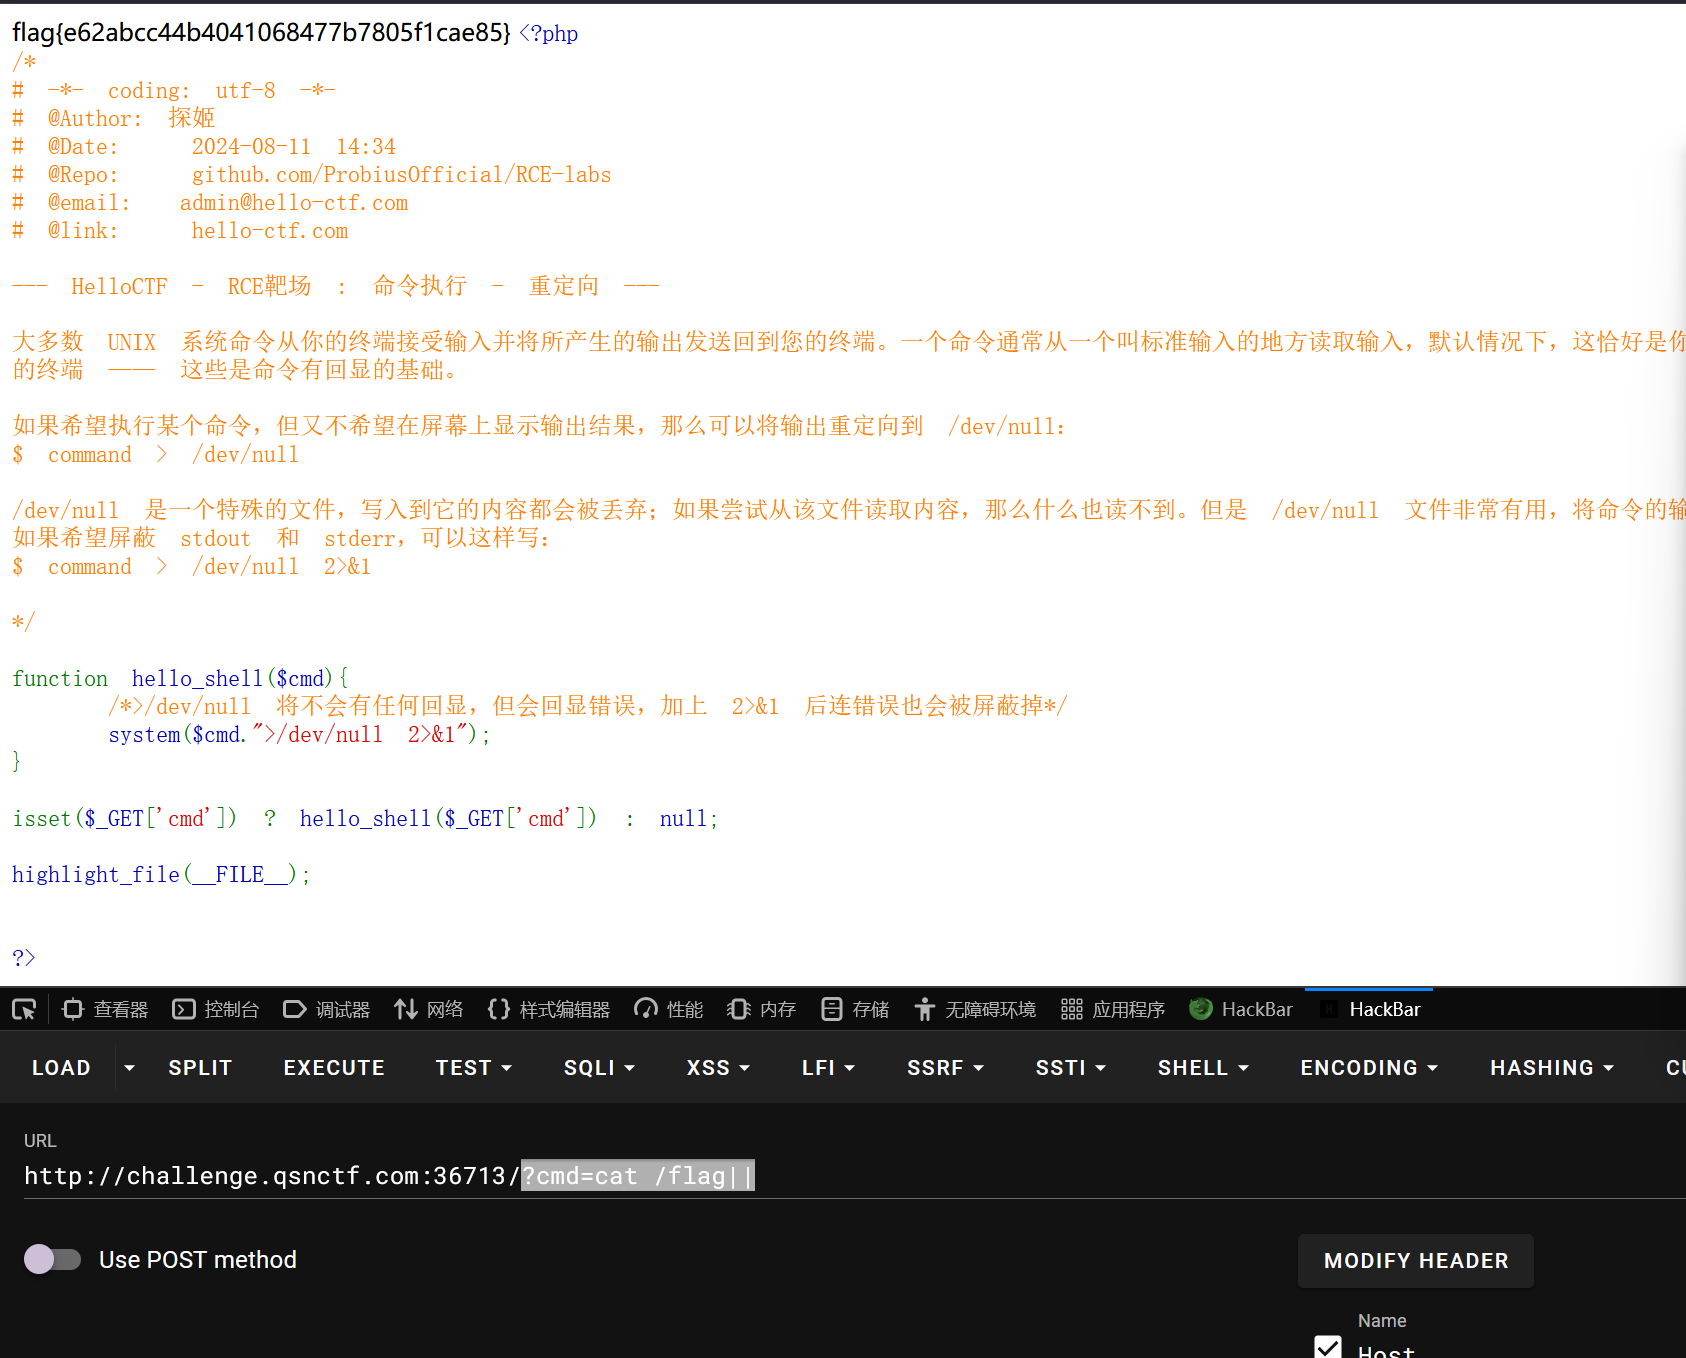Open the SSRF dropdown
This screenshot has width=1686, height=1358.
(x=945, y=1067)
